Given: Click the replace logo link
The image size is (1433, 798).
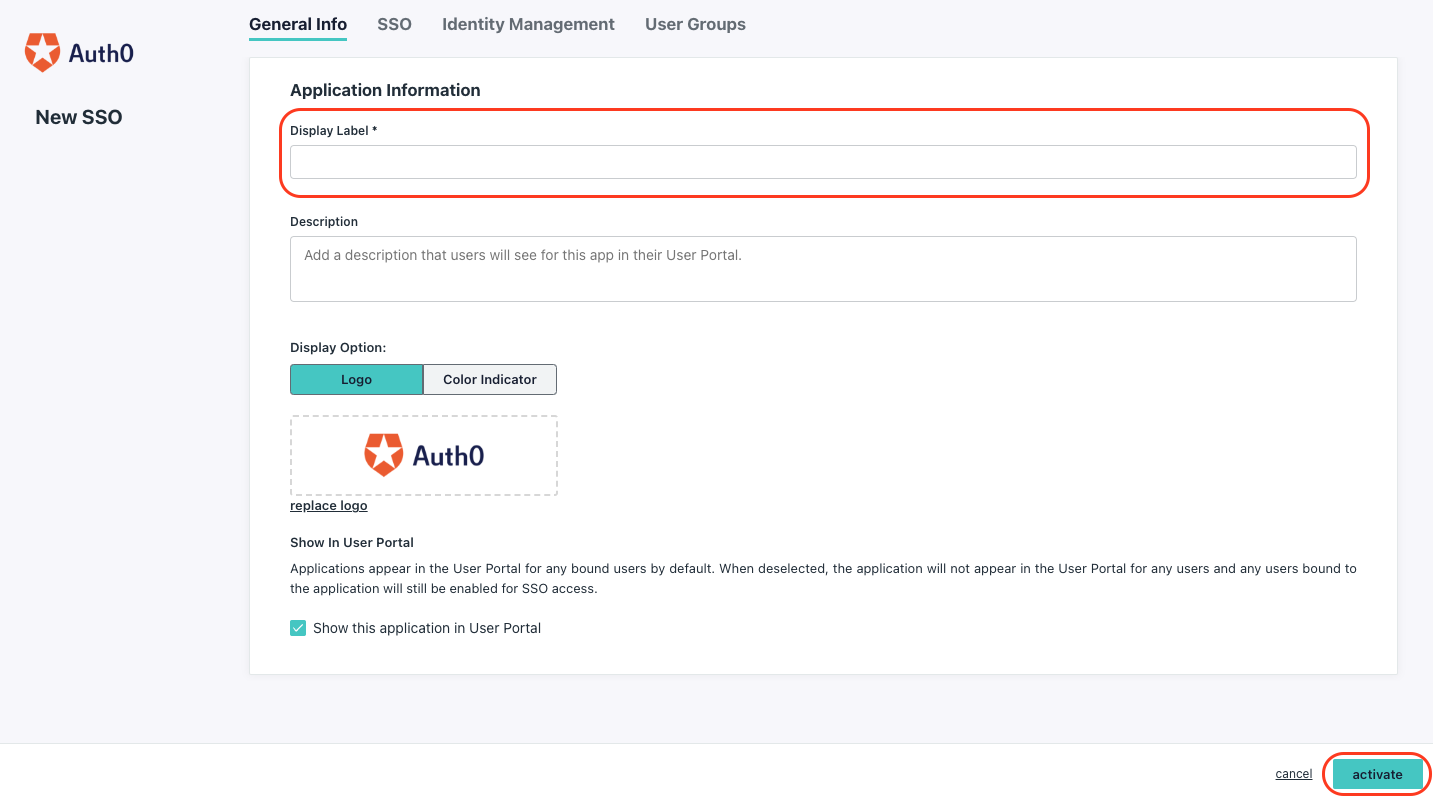Looking at the screenshot, I should pyautogui.click(x=328, y=505).
